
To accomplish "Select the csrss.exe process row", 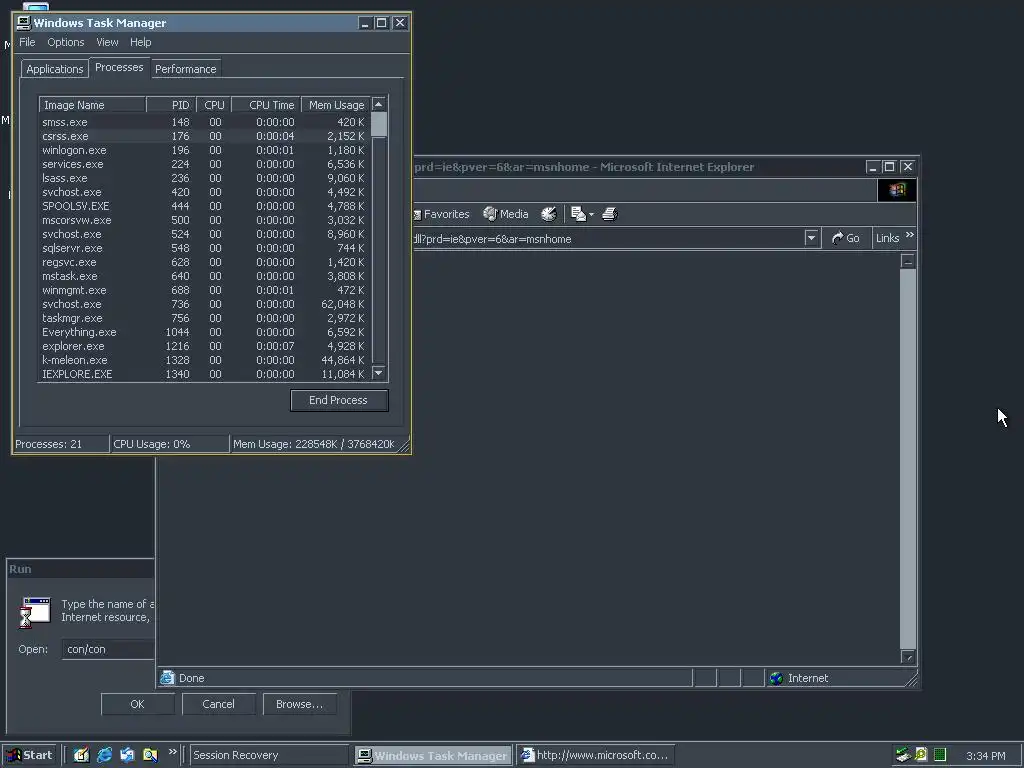I will [x=204, y=136].
